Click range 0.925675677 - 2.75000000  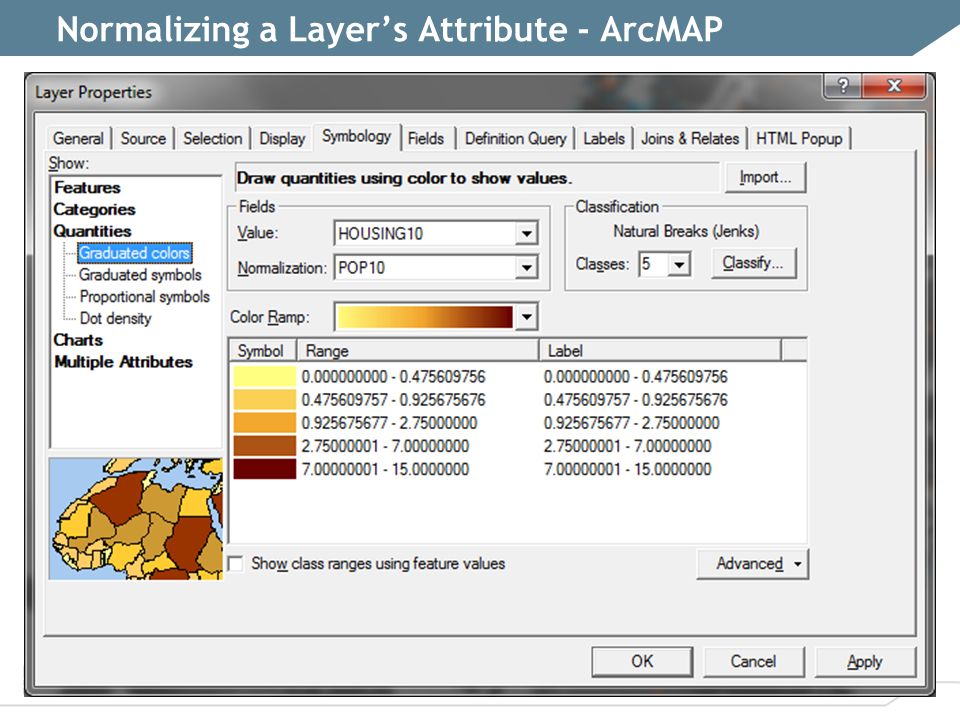pos(389,423)
